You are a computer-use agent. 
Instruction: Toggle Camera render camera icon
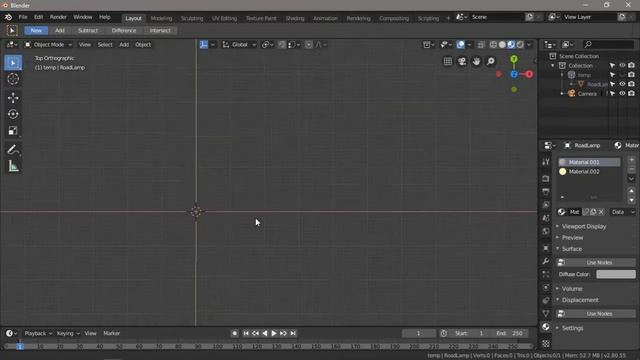631,93
